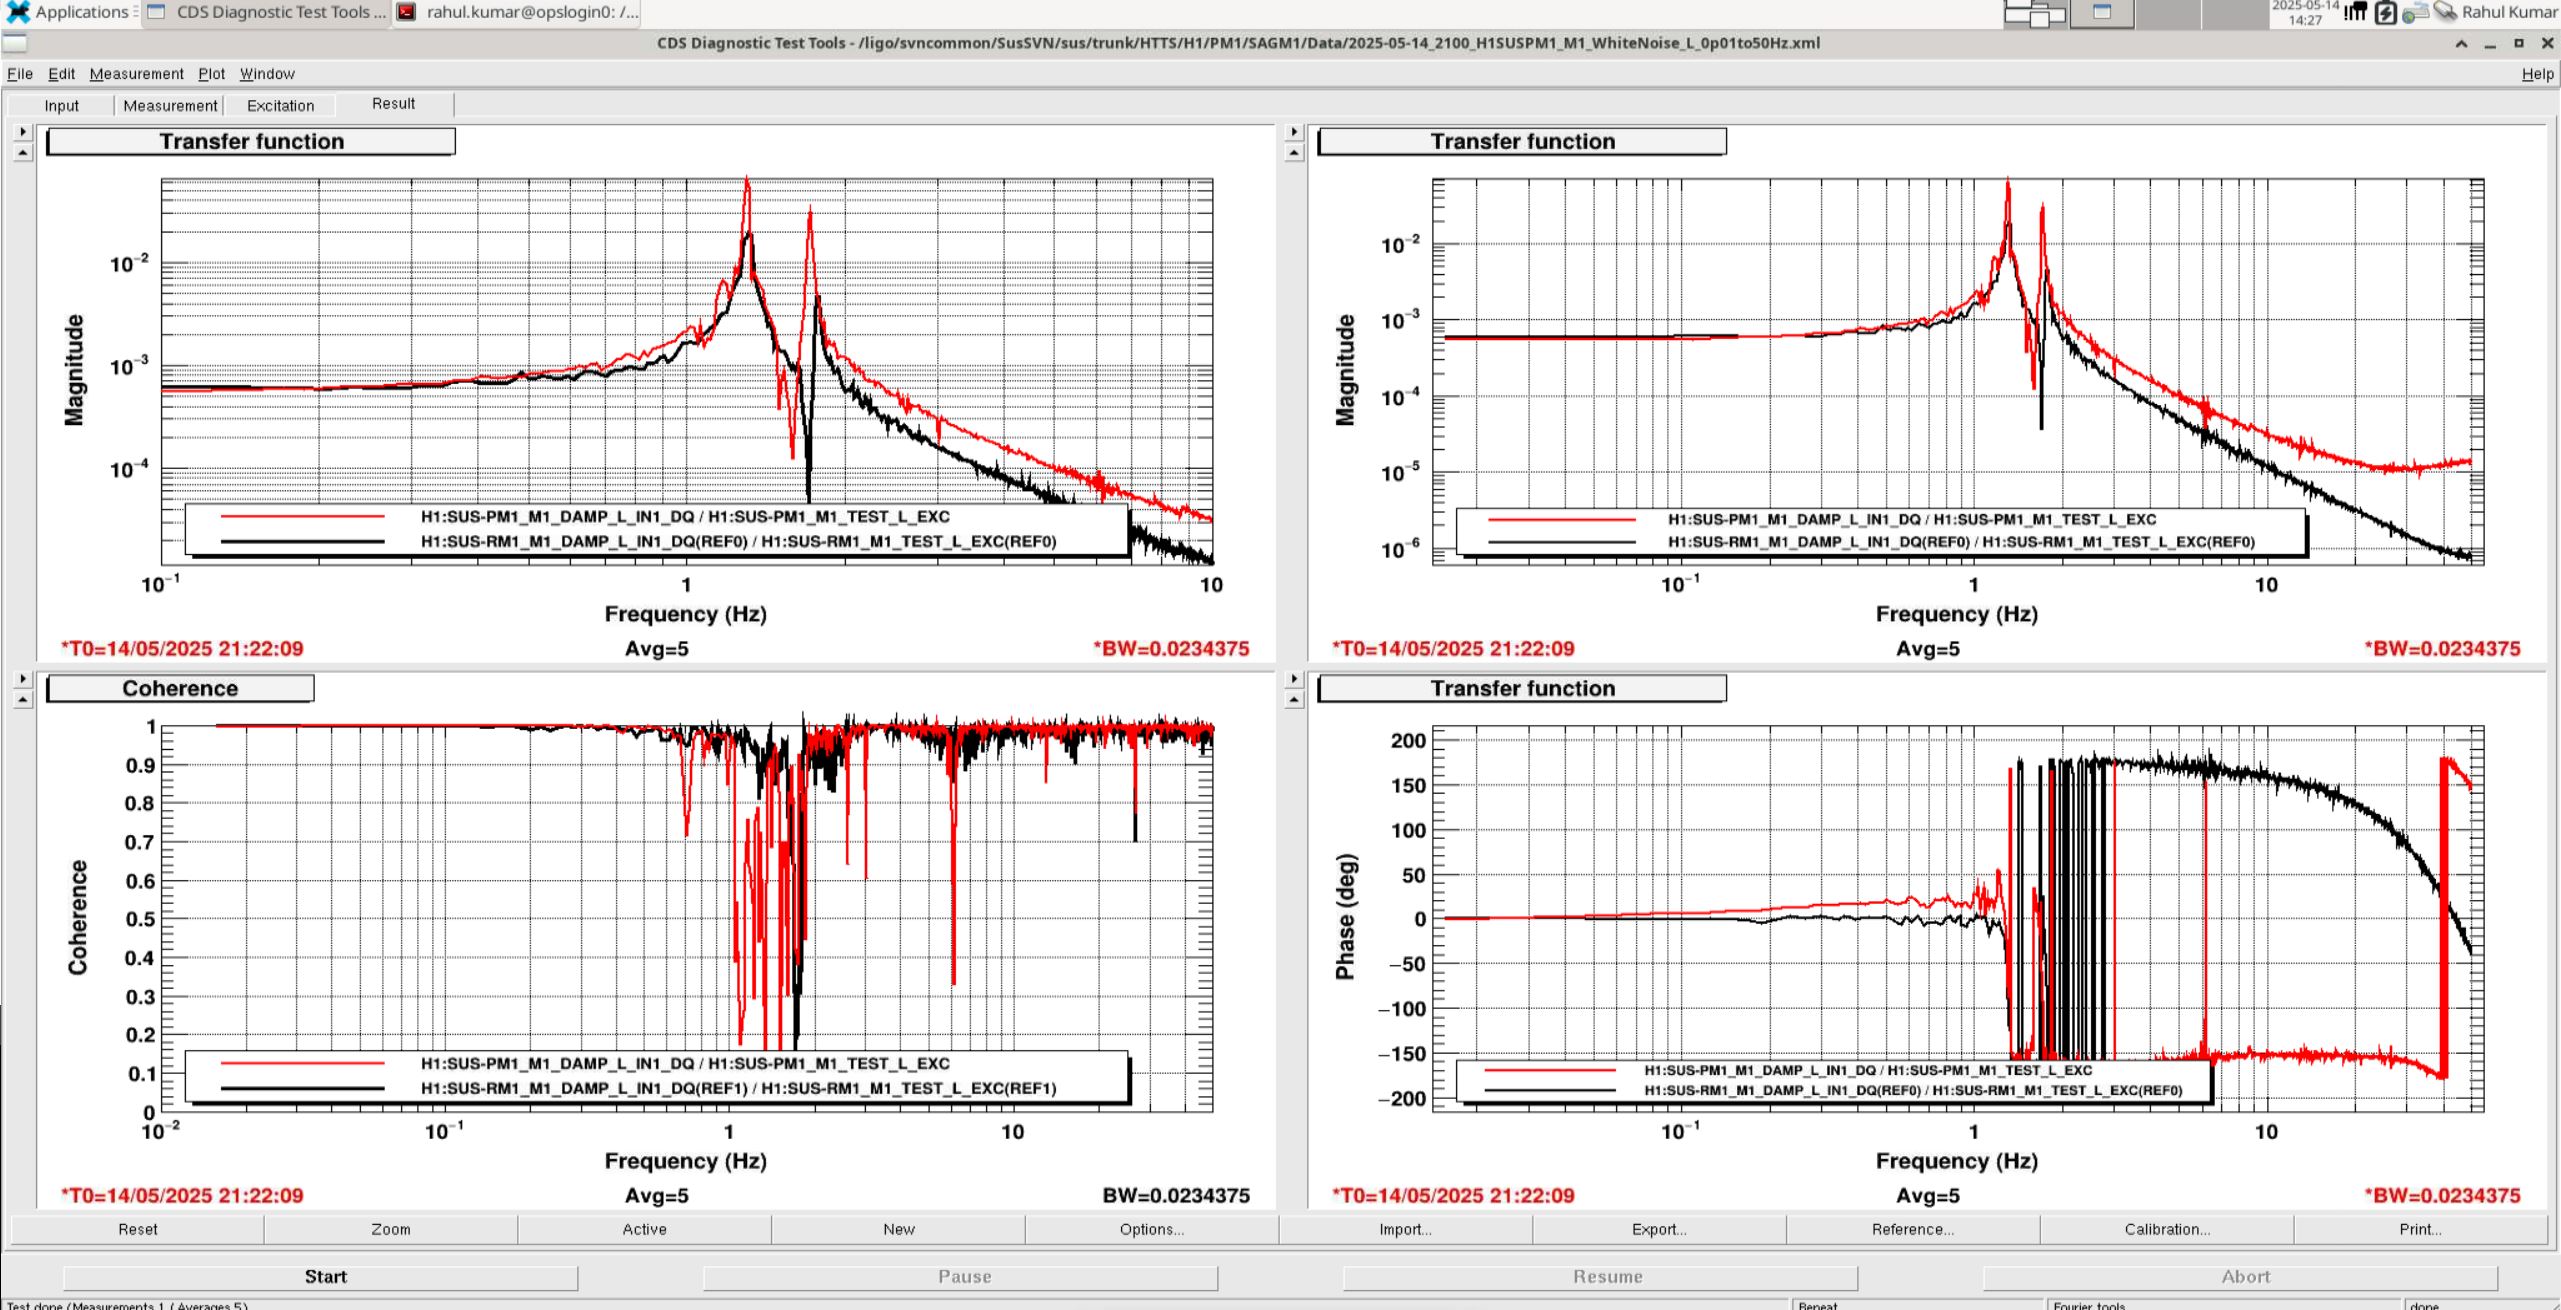Viewport: 2561px width, 1310px height.
Task: Click the up-arrow button of Phase plot pane
Action: tap(1294, 699)
